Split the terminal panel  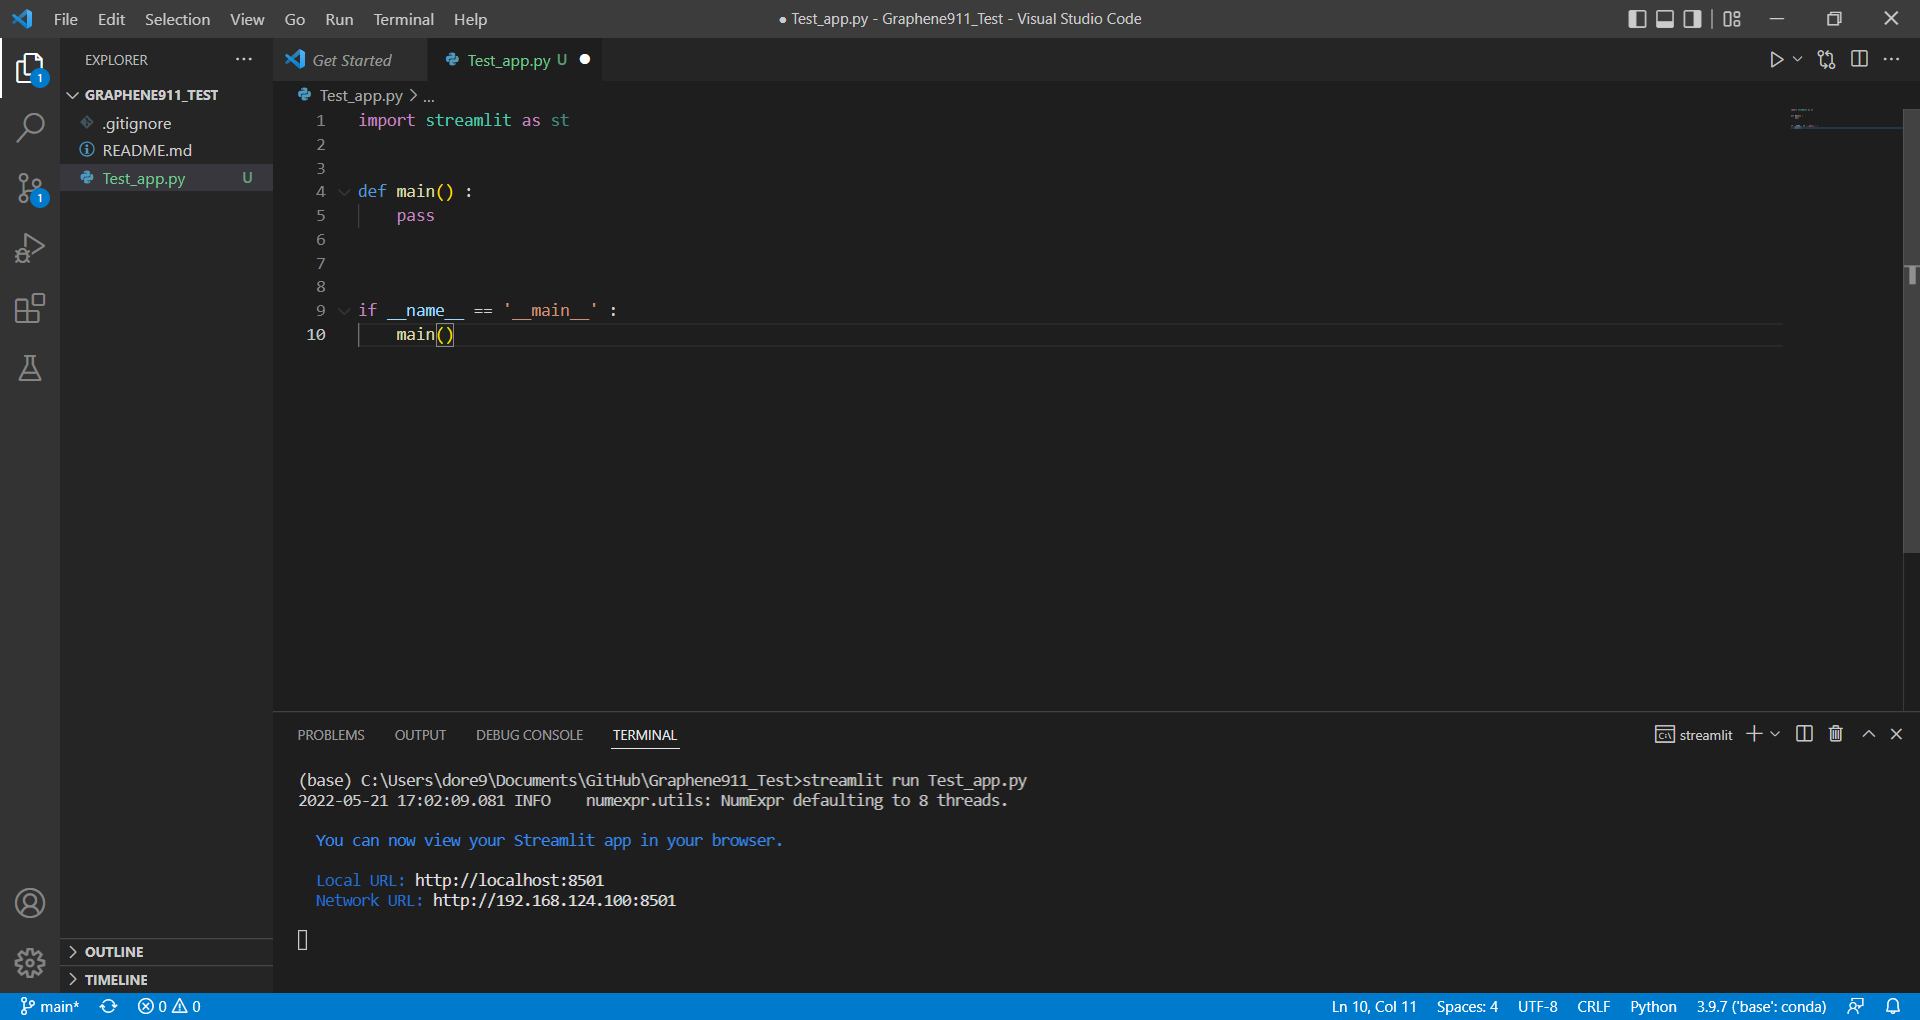coord(1804,734)
